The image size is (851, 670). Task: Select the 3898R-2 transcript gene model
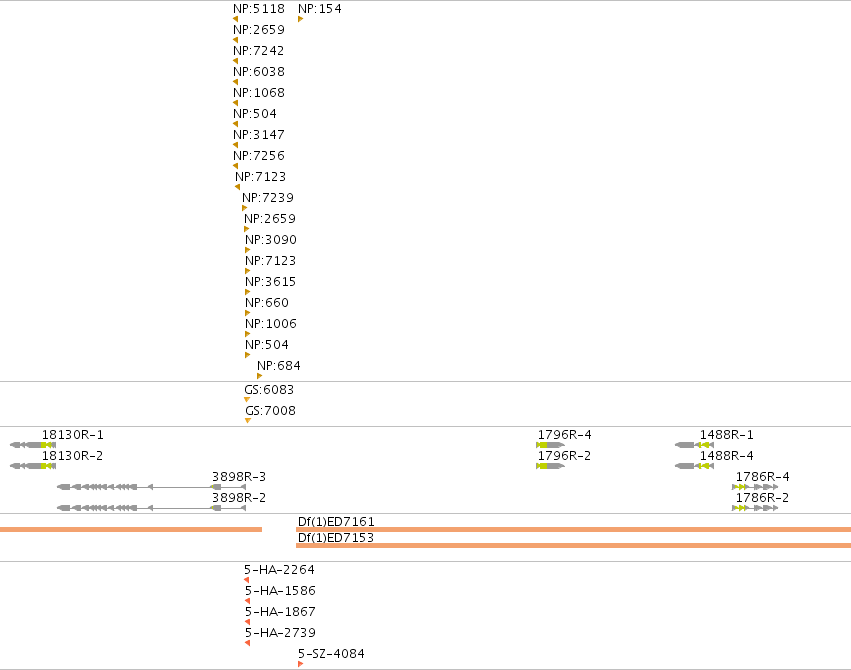[151, 508]
